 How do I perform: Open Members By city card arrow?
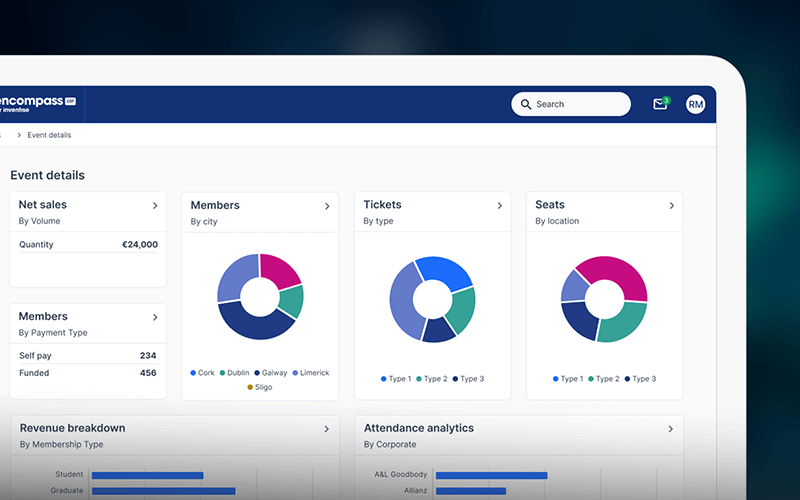pyautogui.click(x=327, y=206)
